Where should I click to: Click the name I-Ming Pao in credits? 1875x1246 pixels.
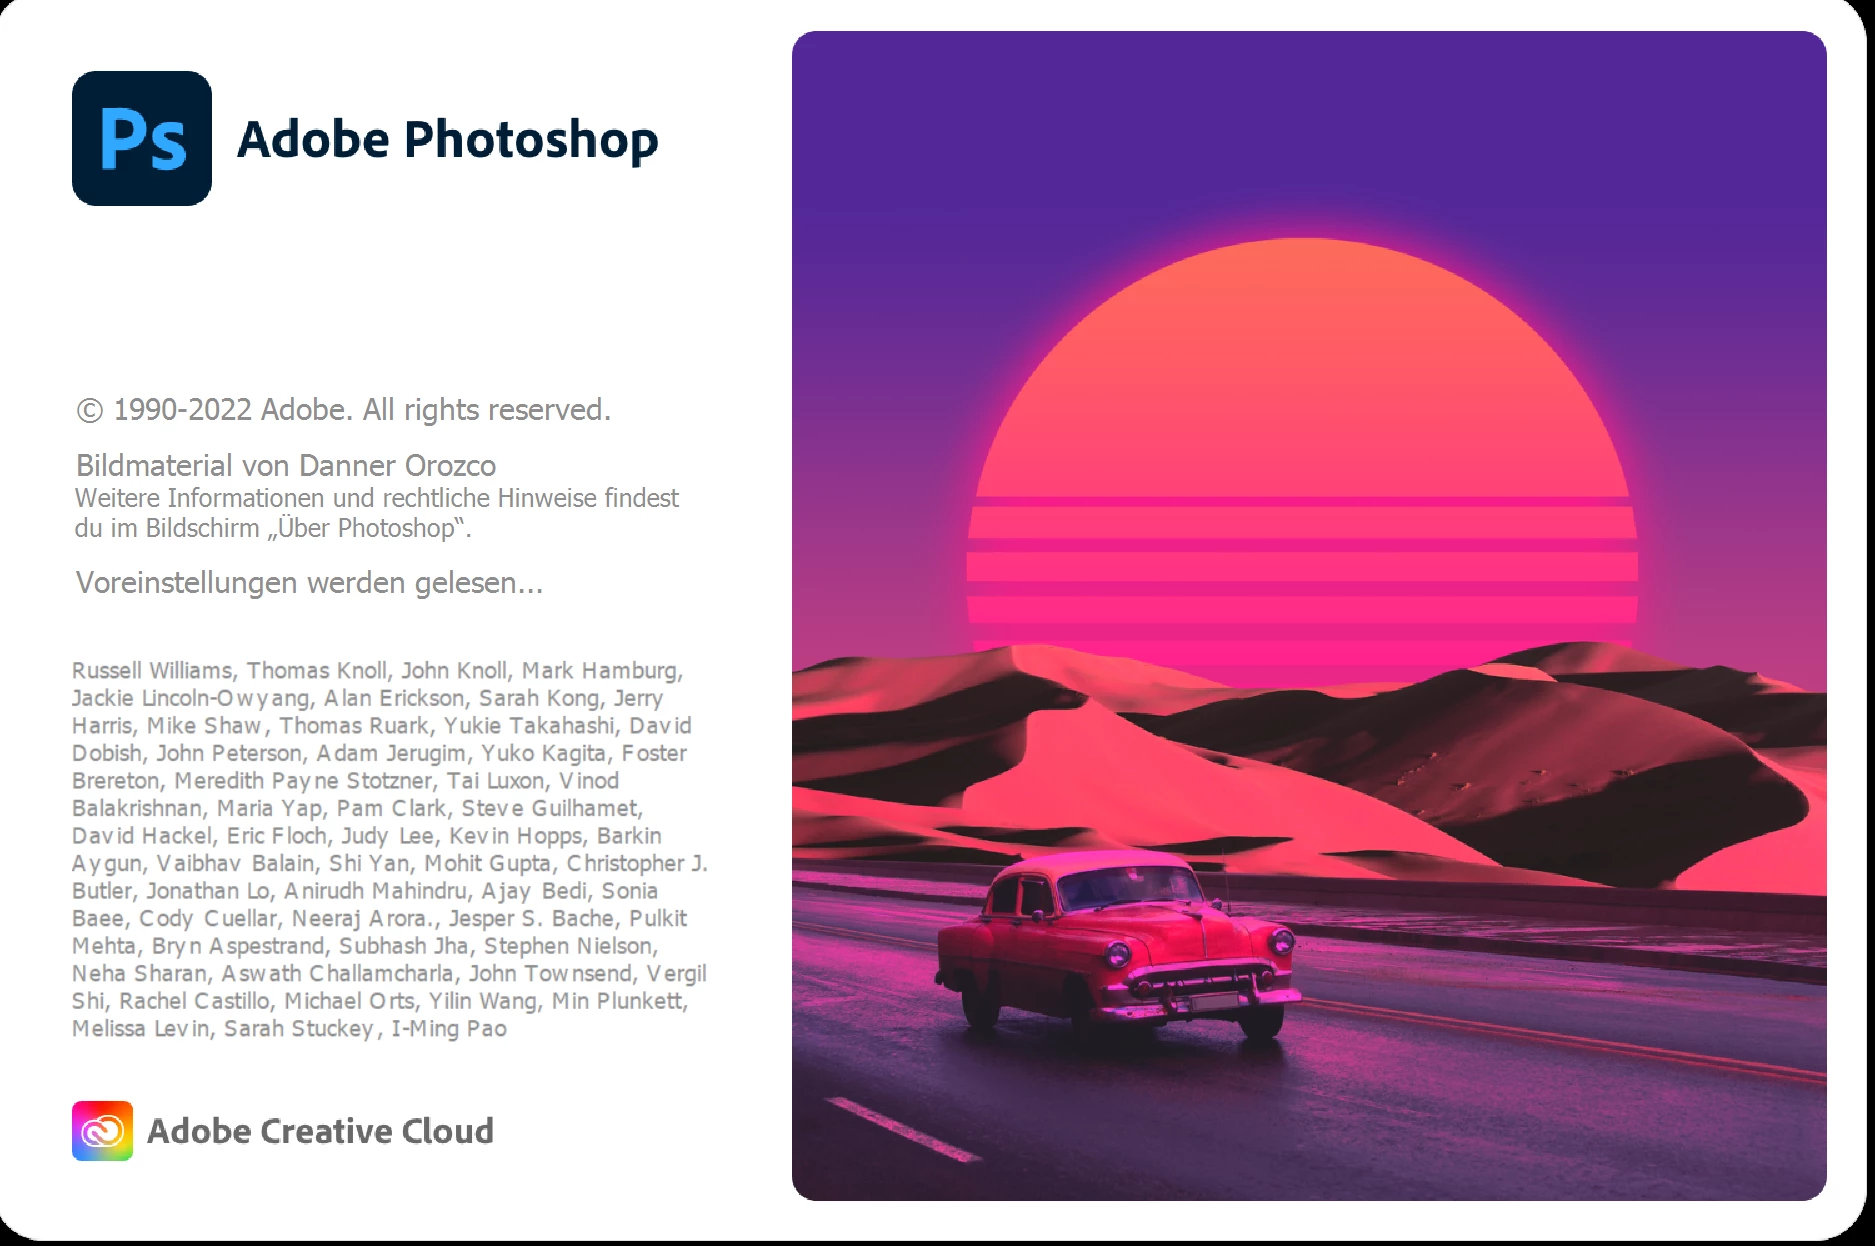tap(449, 1029)
